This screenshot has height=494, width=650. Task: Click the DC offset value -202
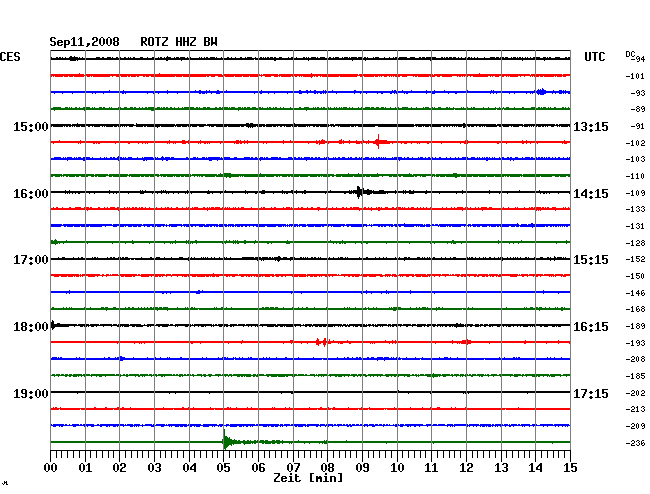pos(635,393)
